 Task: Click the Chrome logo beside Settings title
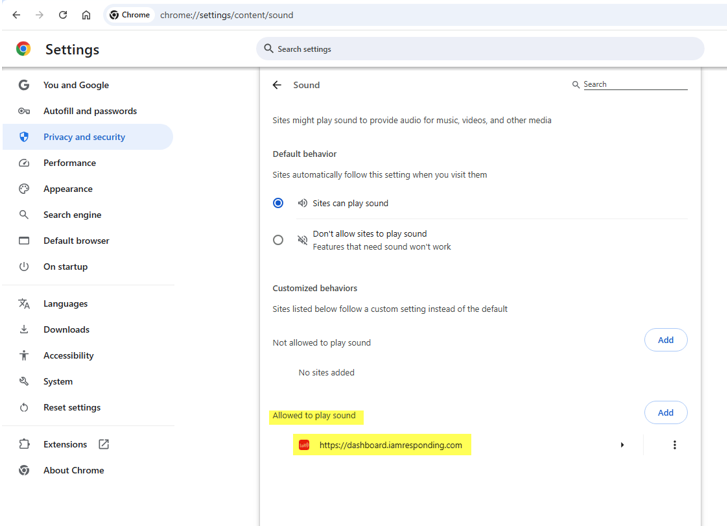[23, 49]
